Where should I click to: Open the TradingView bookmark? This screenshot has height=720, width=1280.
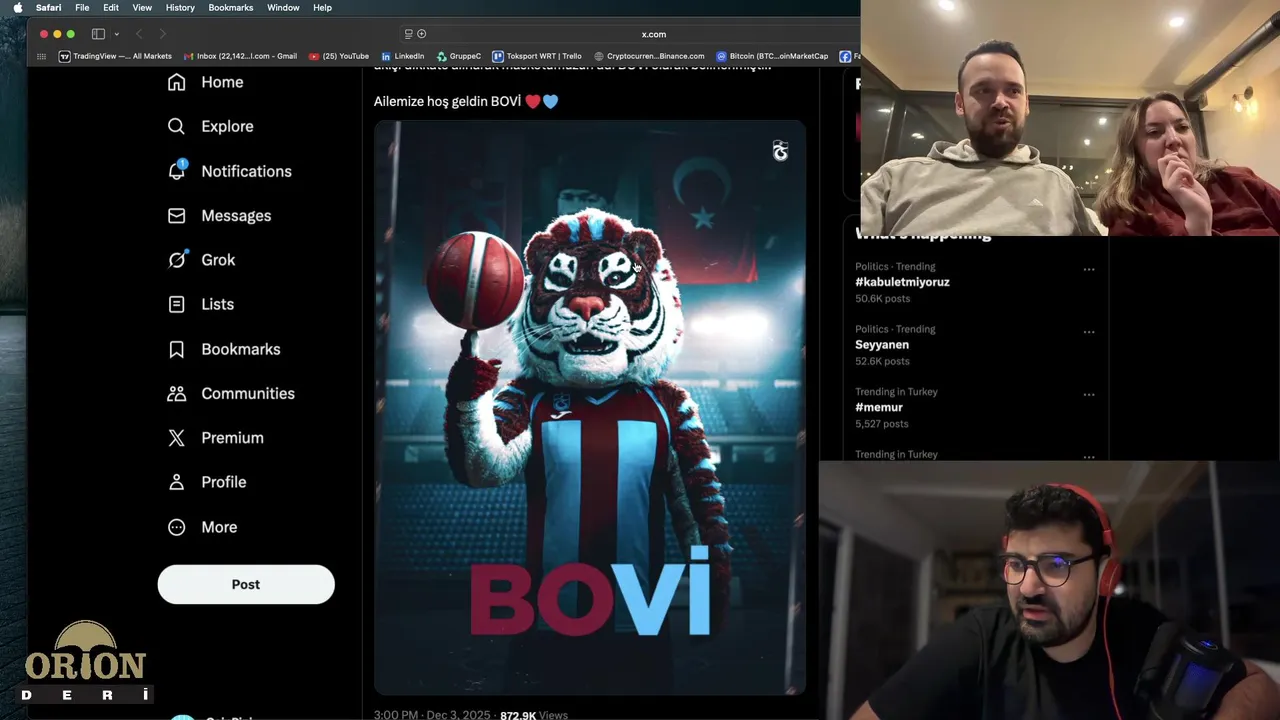coord(115,56)
